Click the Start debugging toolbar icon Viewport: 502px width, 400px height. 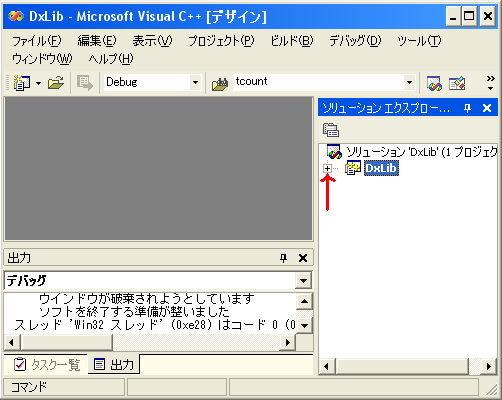85,83
